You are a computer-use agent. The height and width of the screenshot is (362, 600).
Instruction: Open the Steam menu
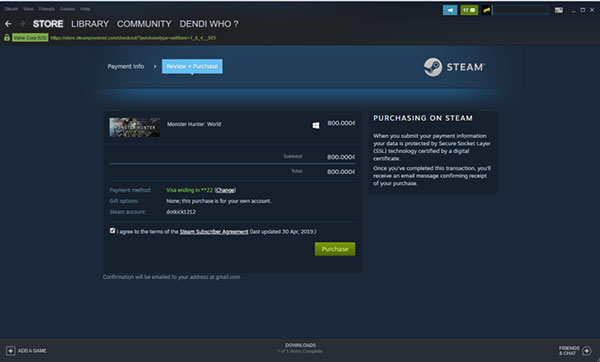coord(11,9)
